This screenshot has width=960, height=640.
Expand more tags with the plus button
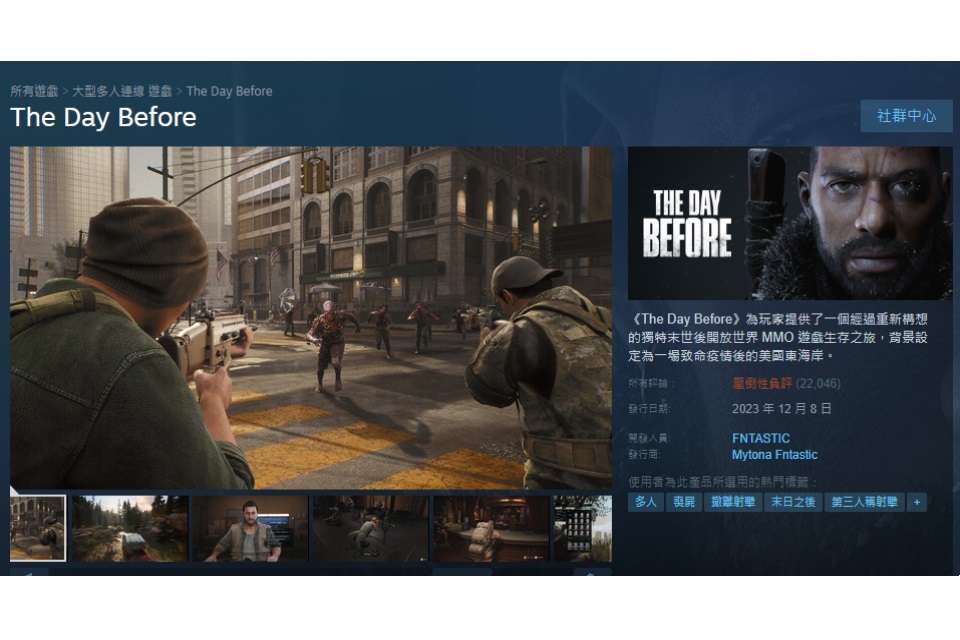917,502
